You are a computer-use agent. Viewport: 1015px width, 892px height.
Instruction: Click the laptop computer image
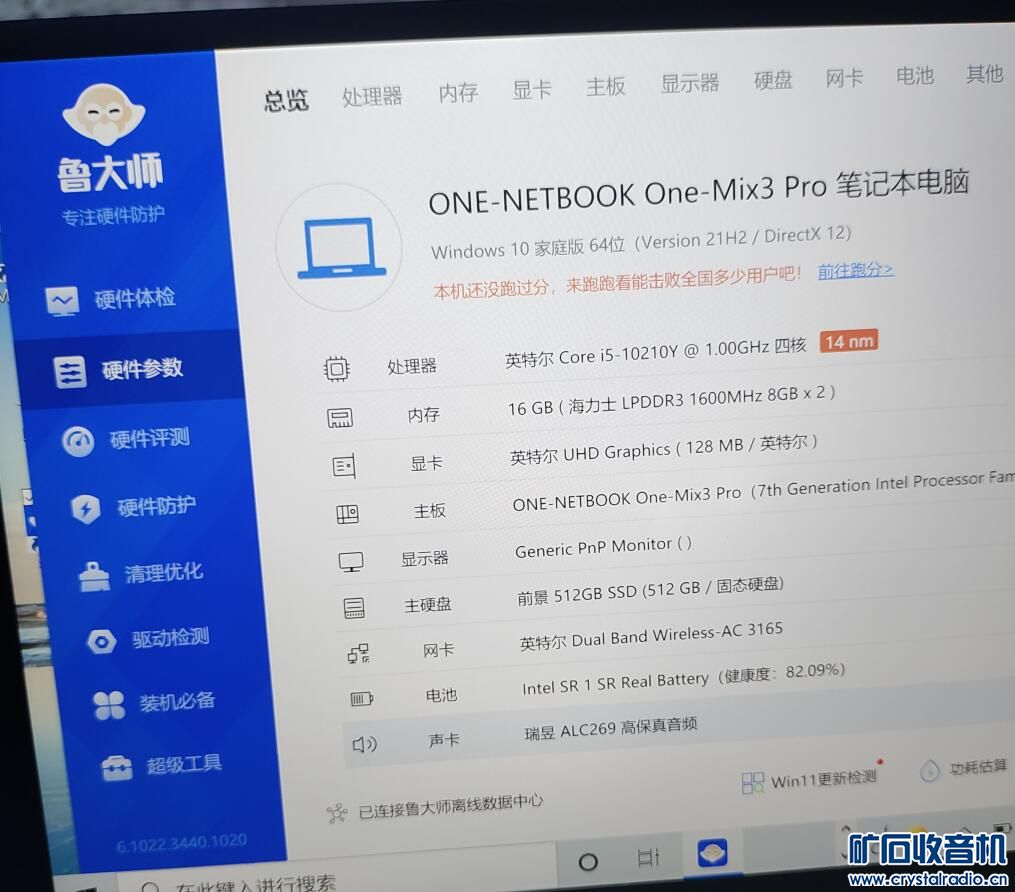(x=341, y=248)
